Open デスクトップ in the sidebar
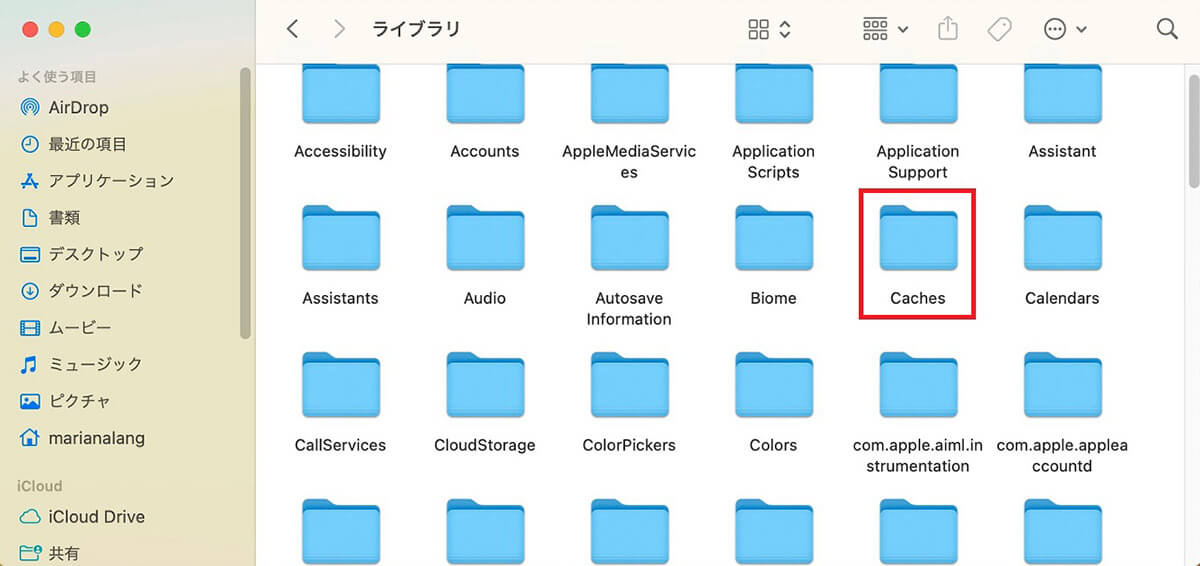 click(x=82, y=254)
